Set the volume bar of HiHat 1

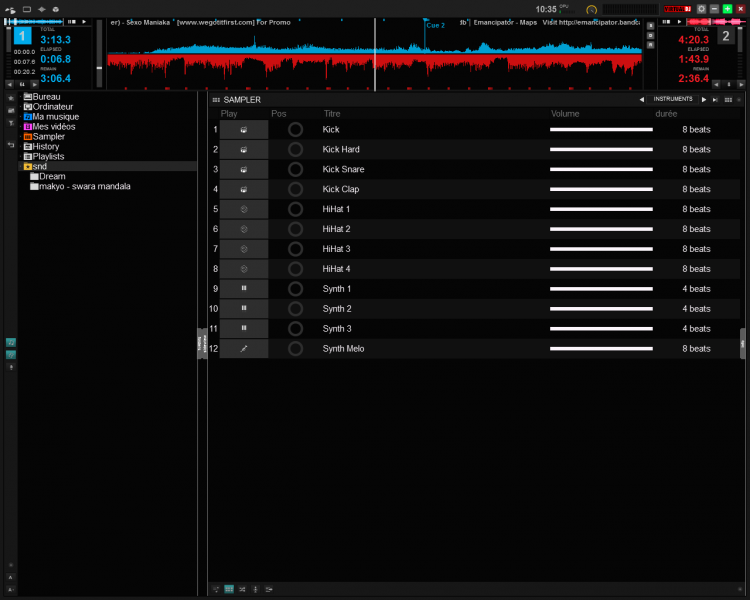[x=601, y=209]
